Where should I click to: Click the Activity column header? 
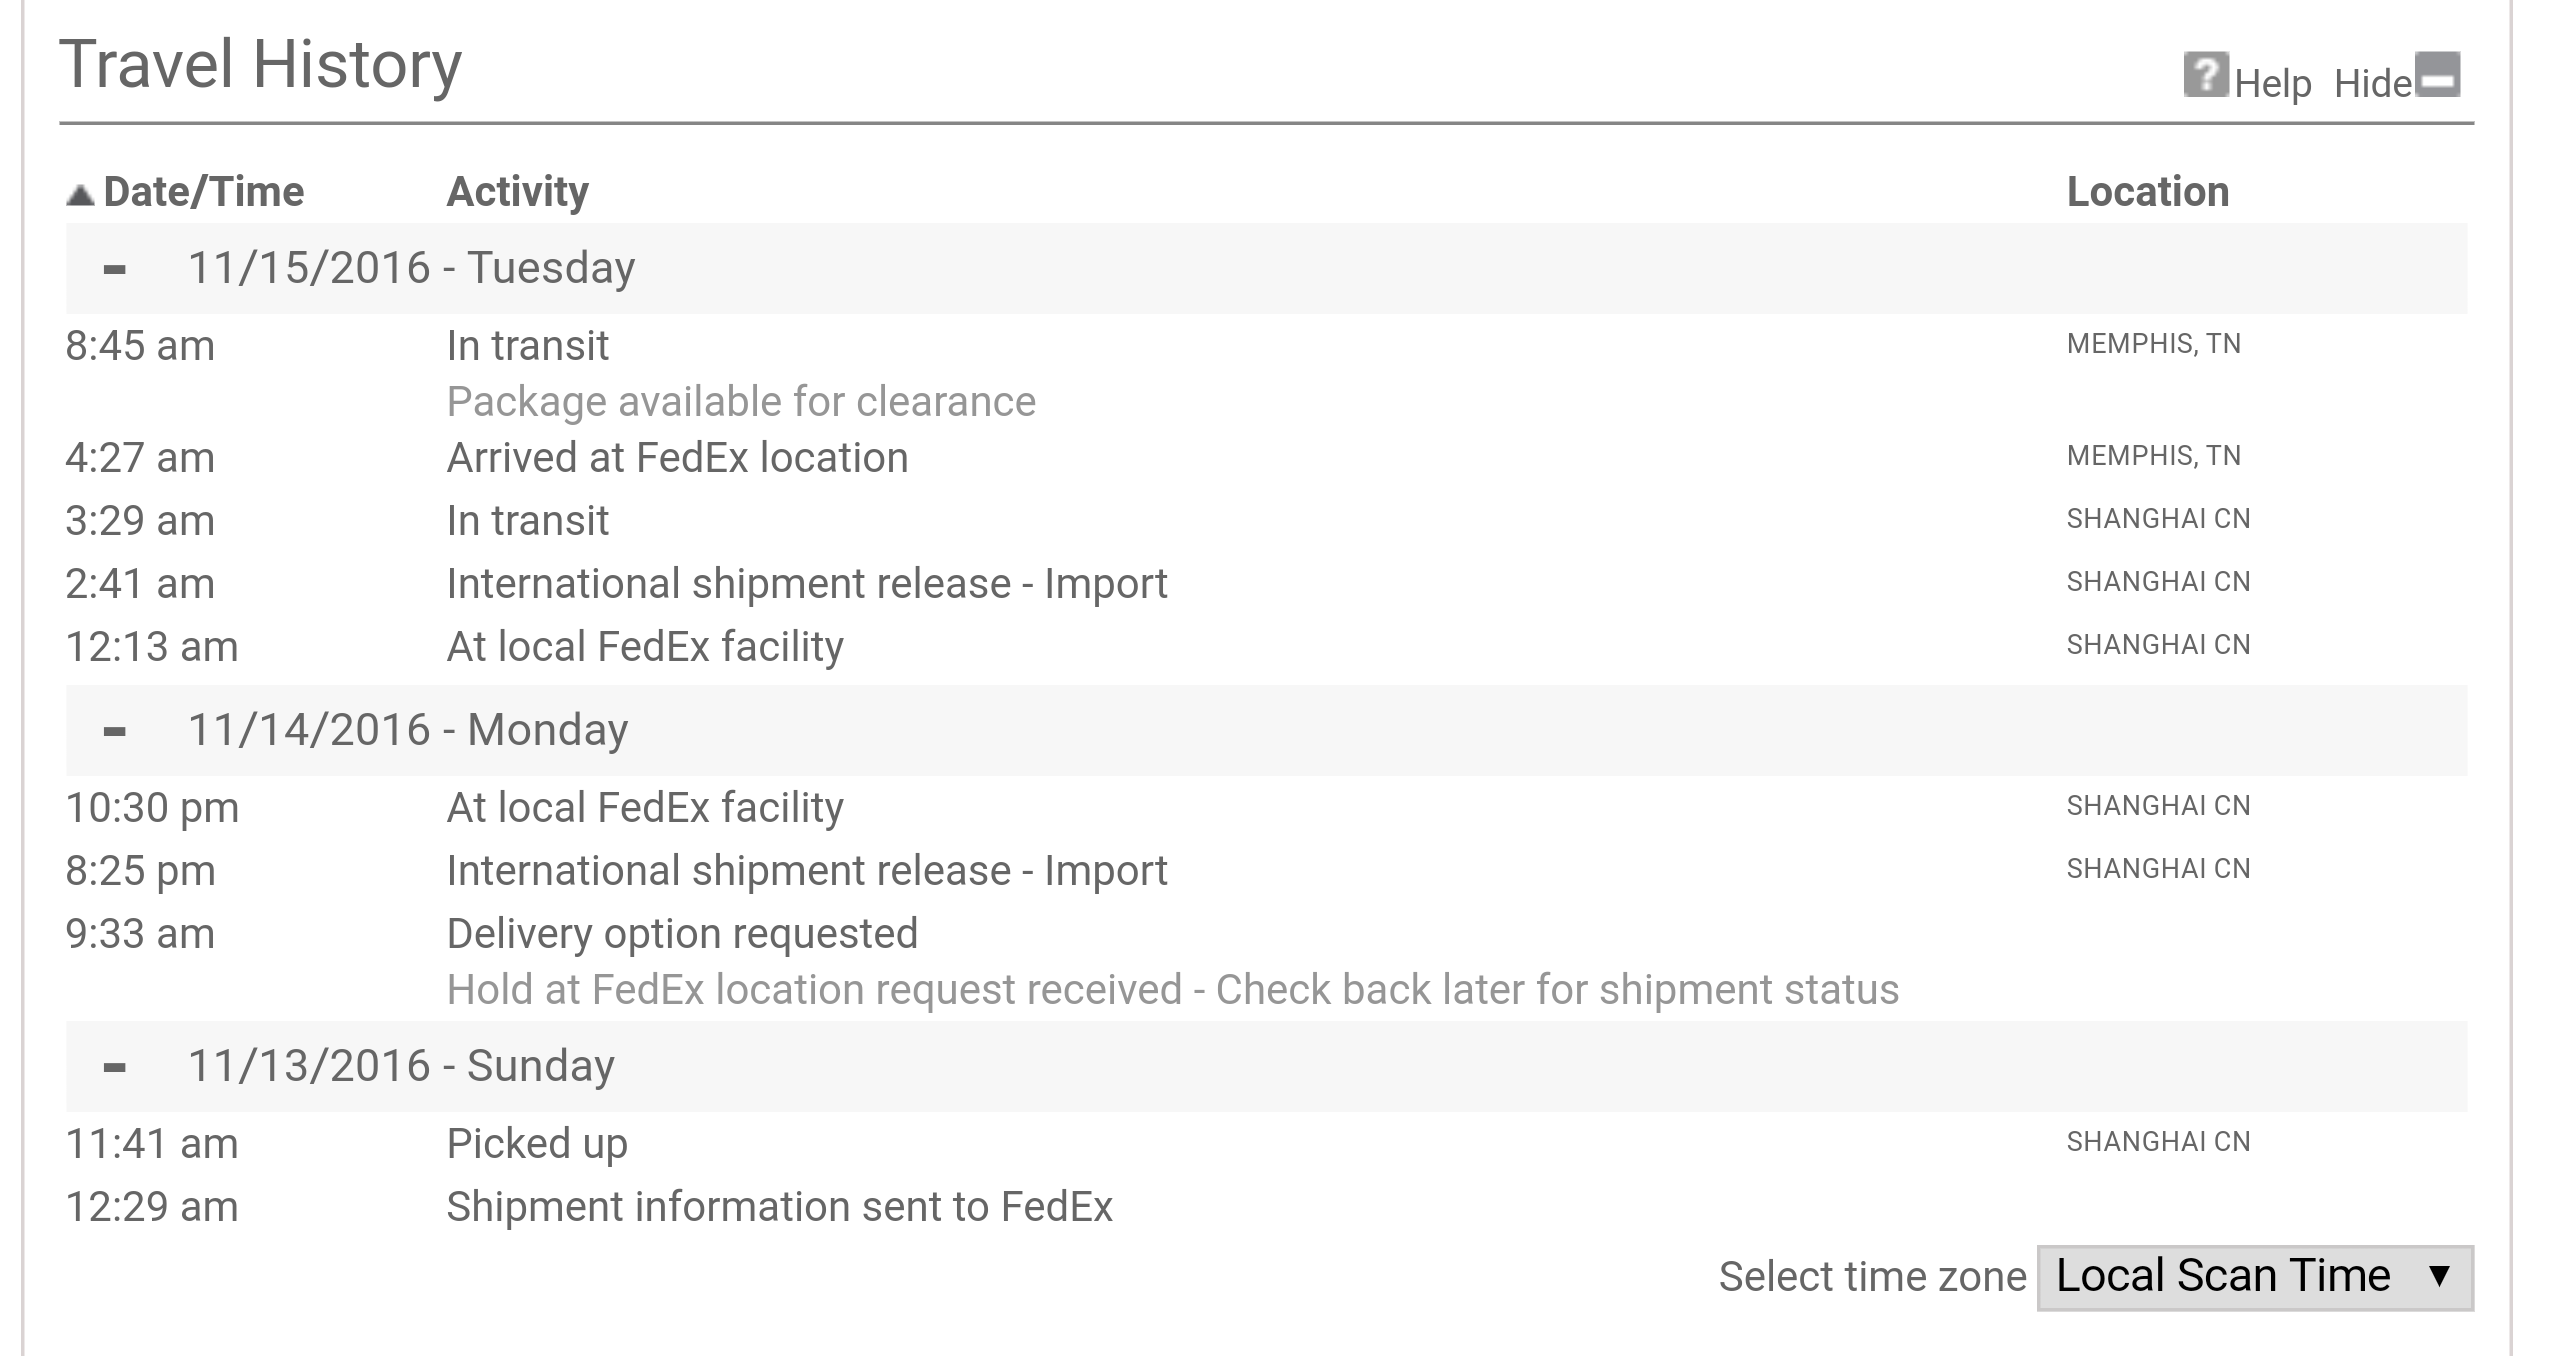coord(518,191)
